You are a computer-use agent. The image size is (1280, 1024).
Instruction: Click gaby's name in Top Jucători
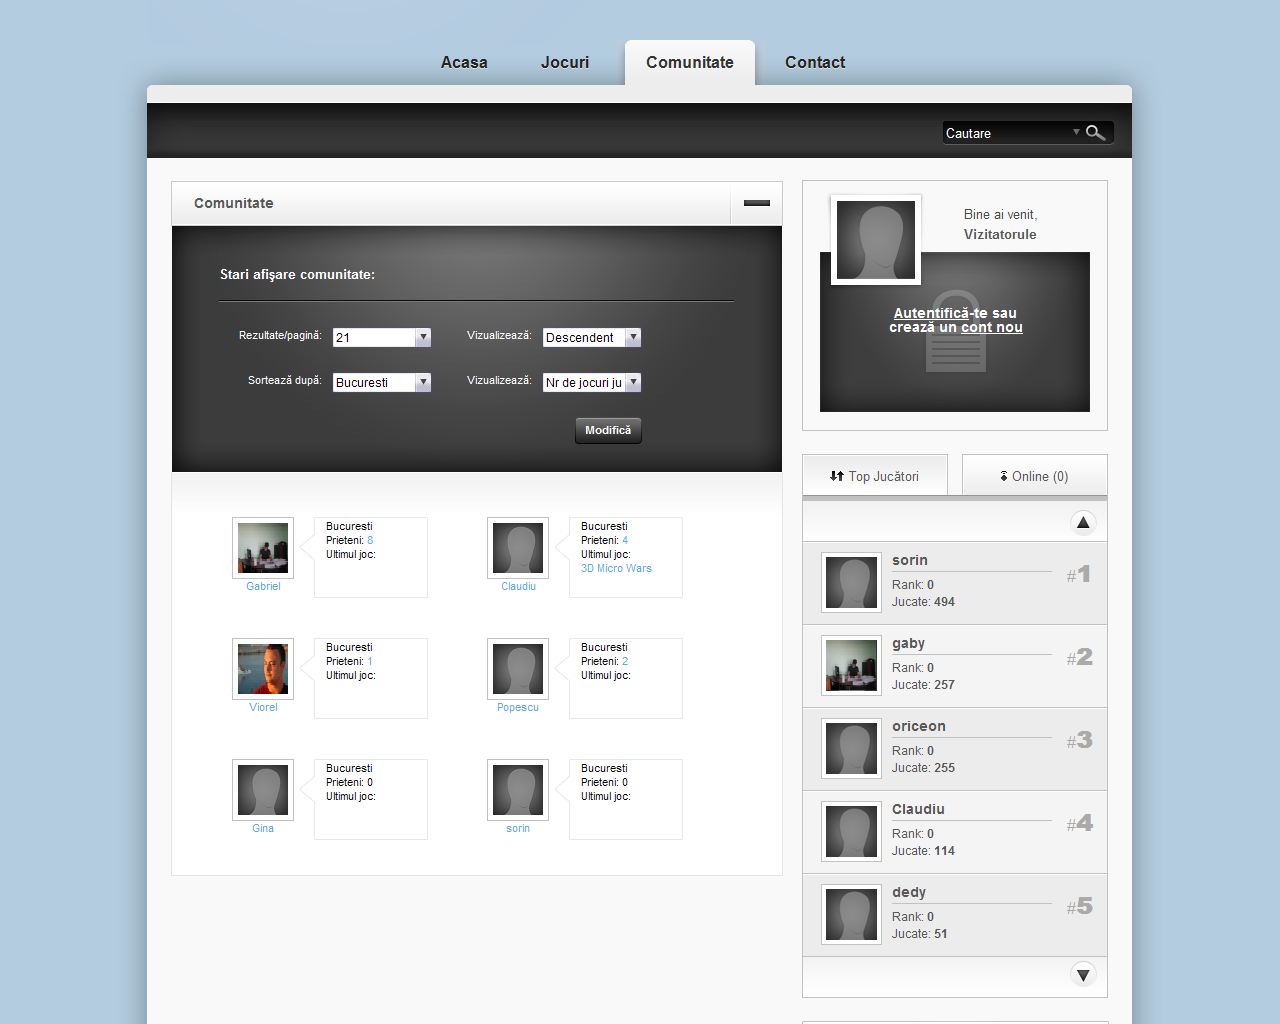click(909, 643)
